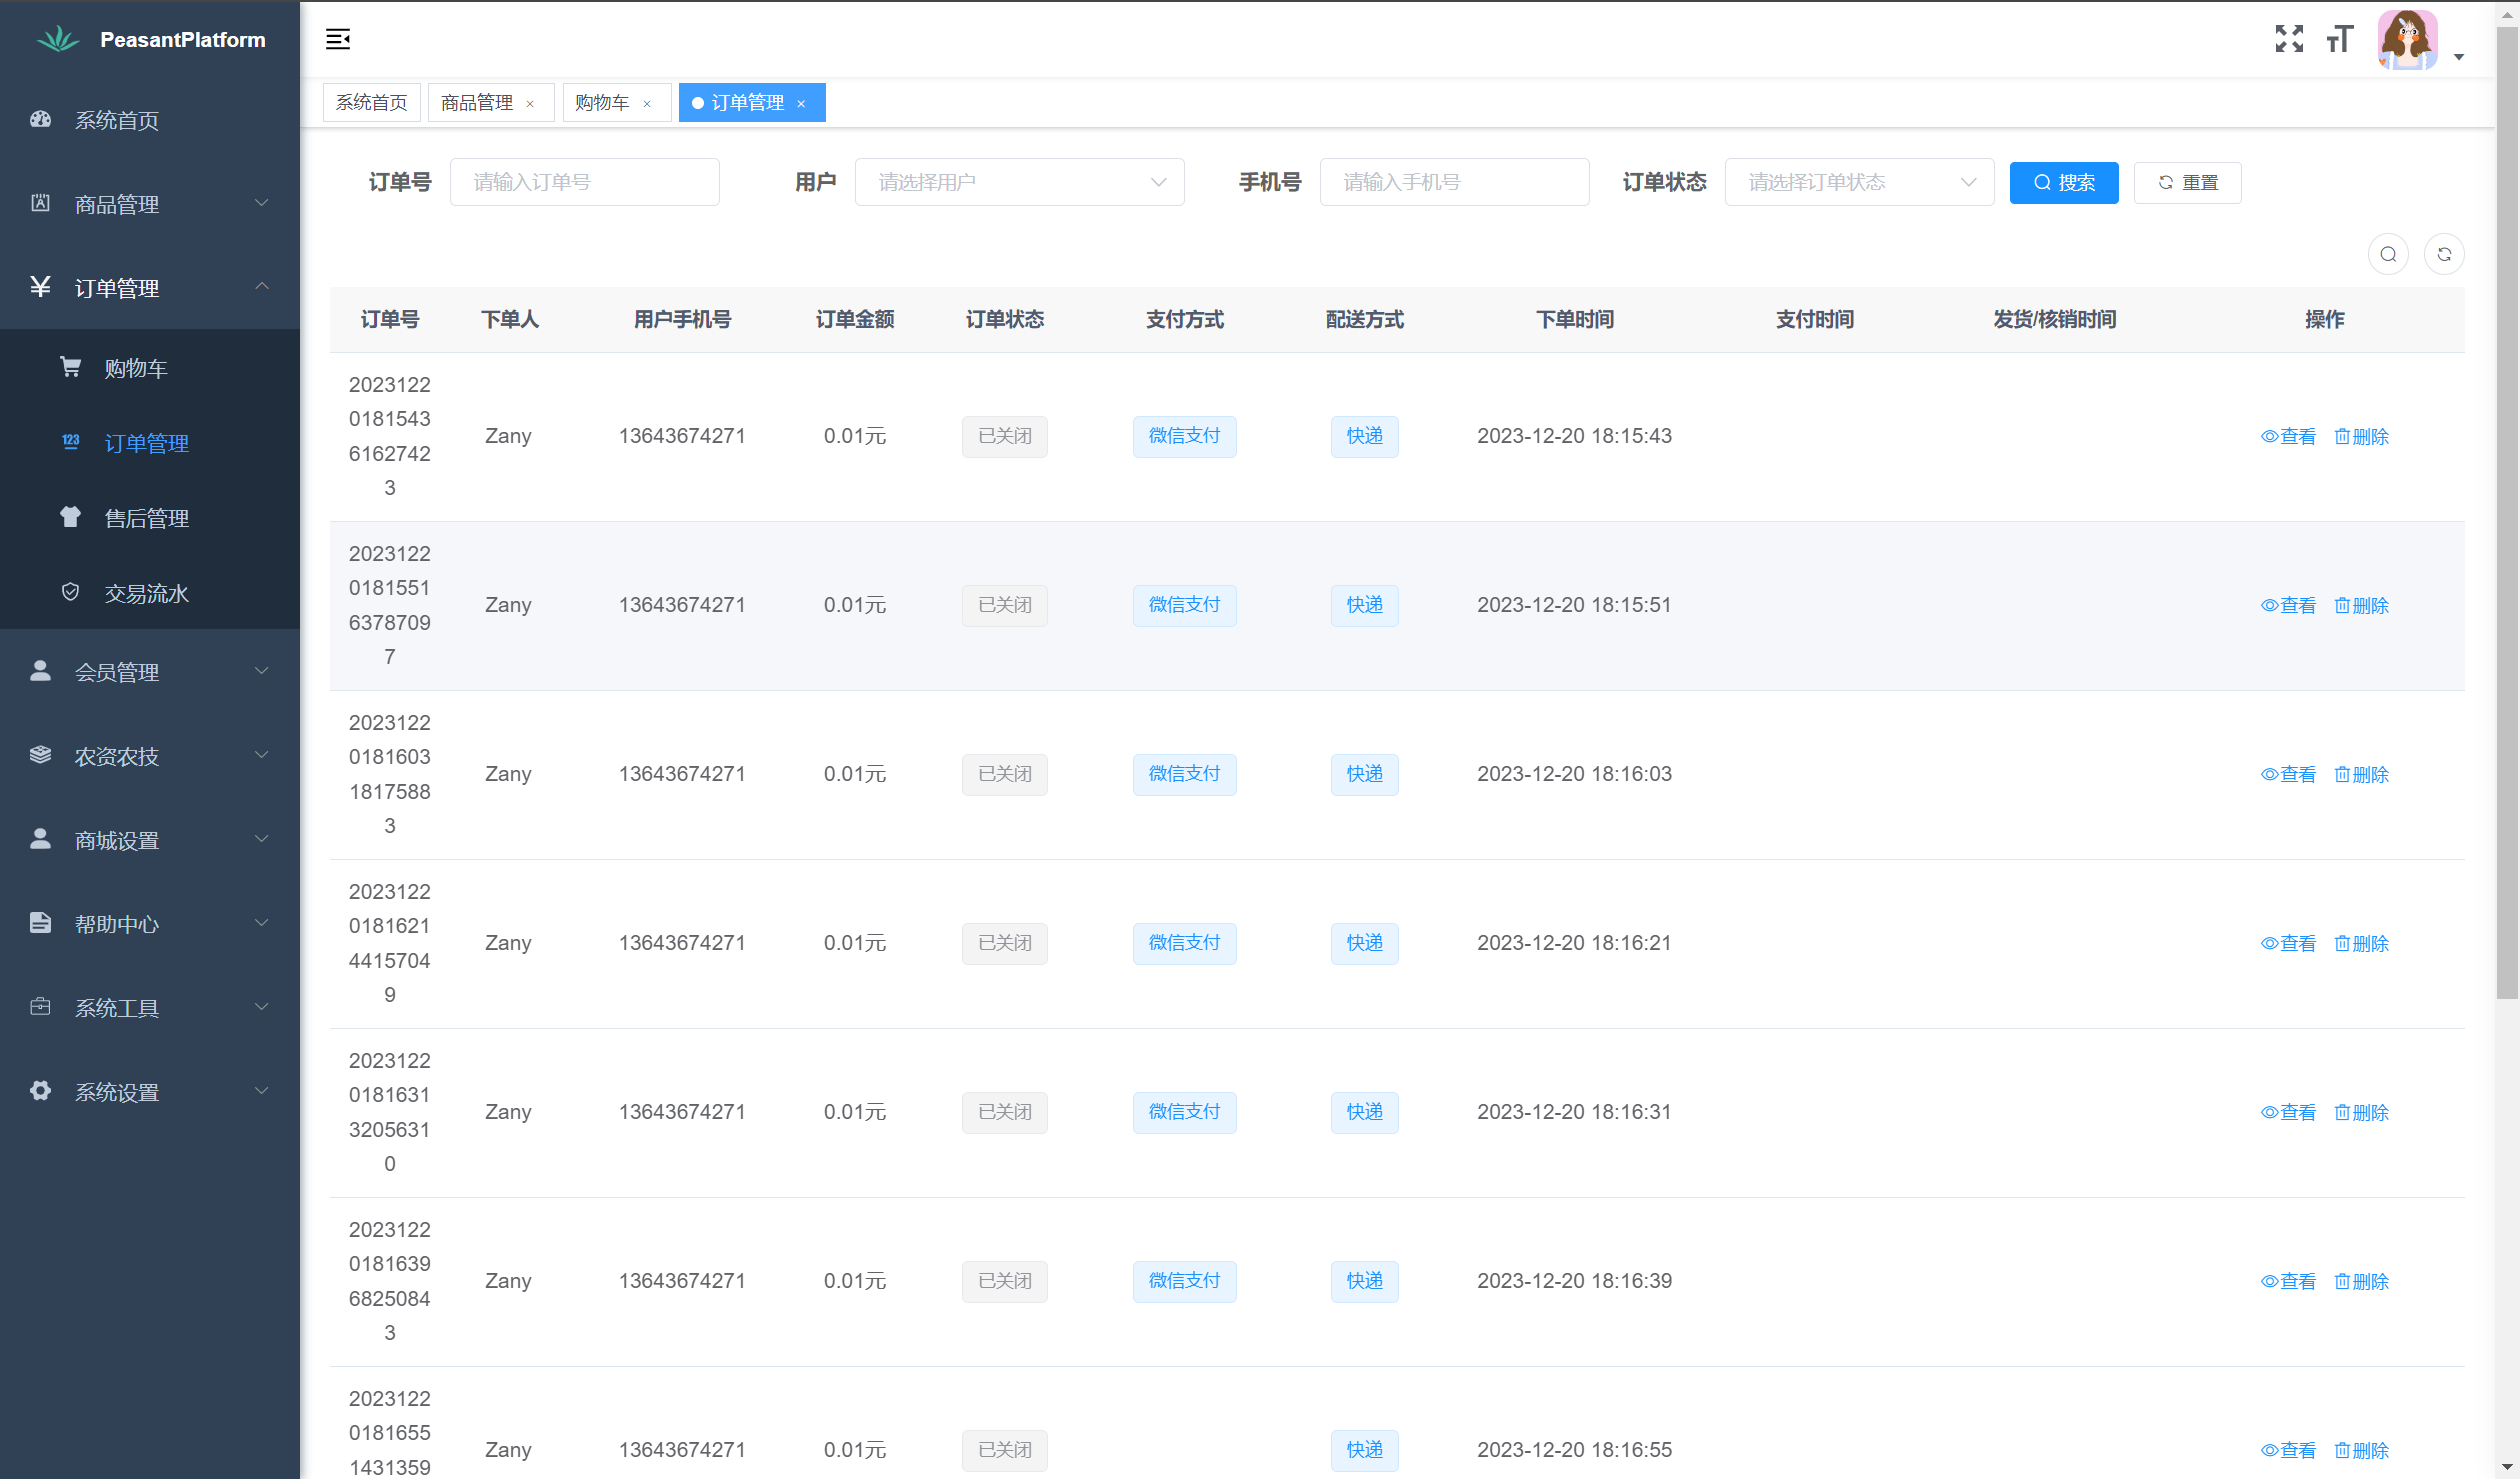Click 快递 tag of 18:16:03 order
This screenshot has height=1479, width=2520.
point(1364,775)
